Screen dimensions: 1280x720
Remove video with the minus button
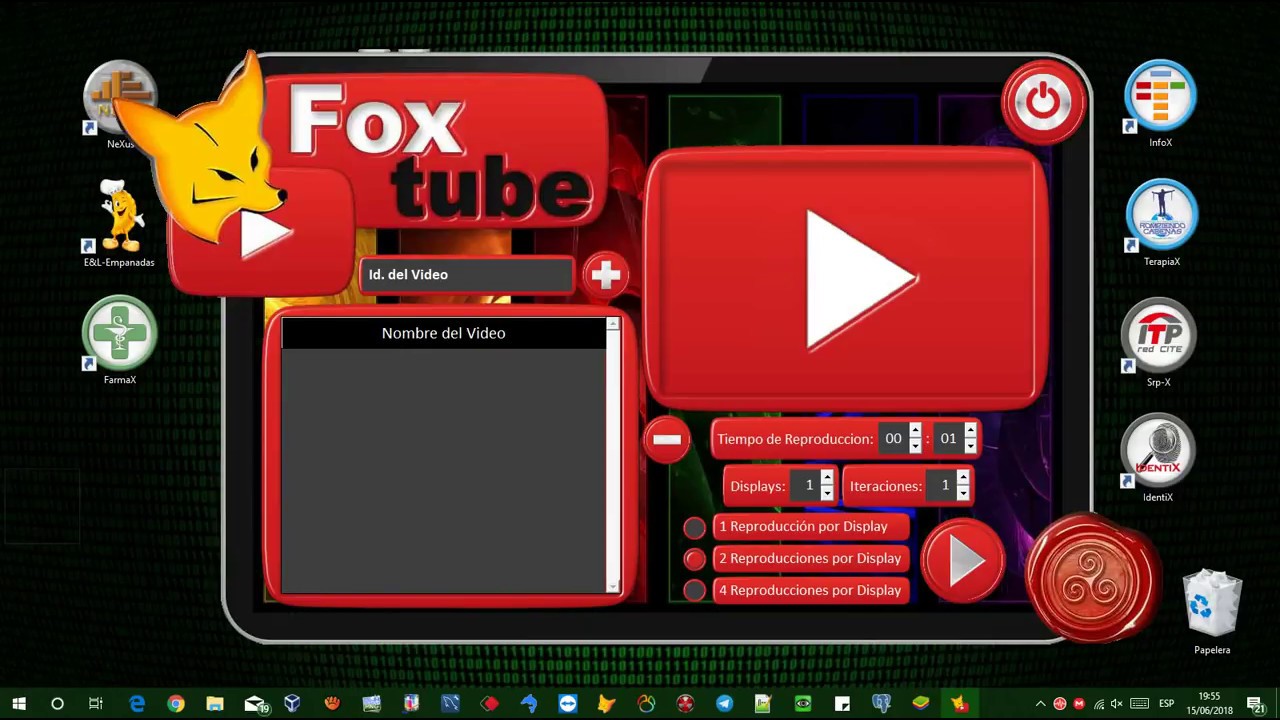coord(667,439)
